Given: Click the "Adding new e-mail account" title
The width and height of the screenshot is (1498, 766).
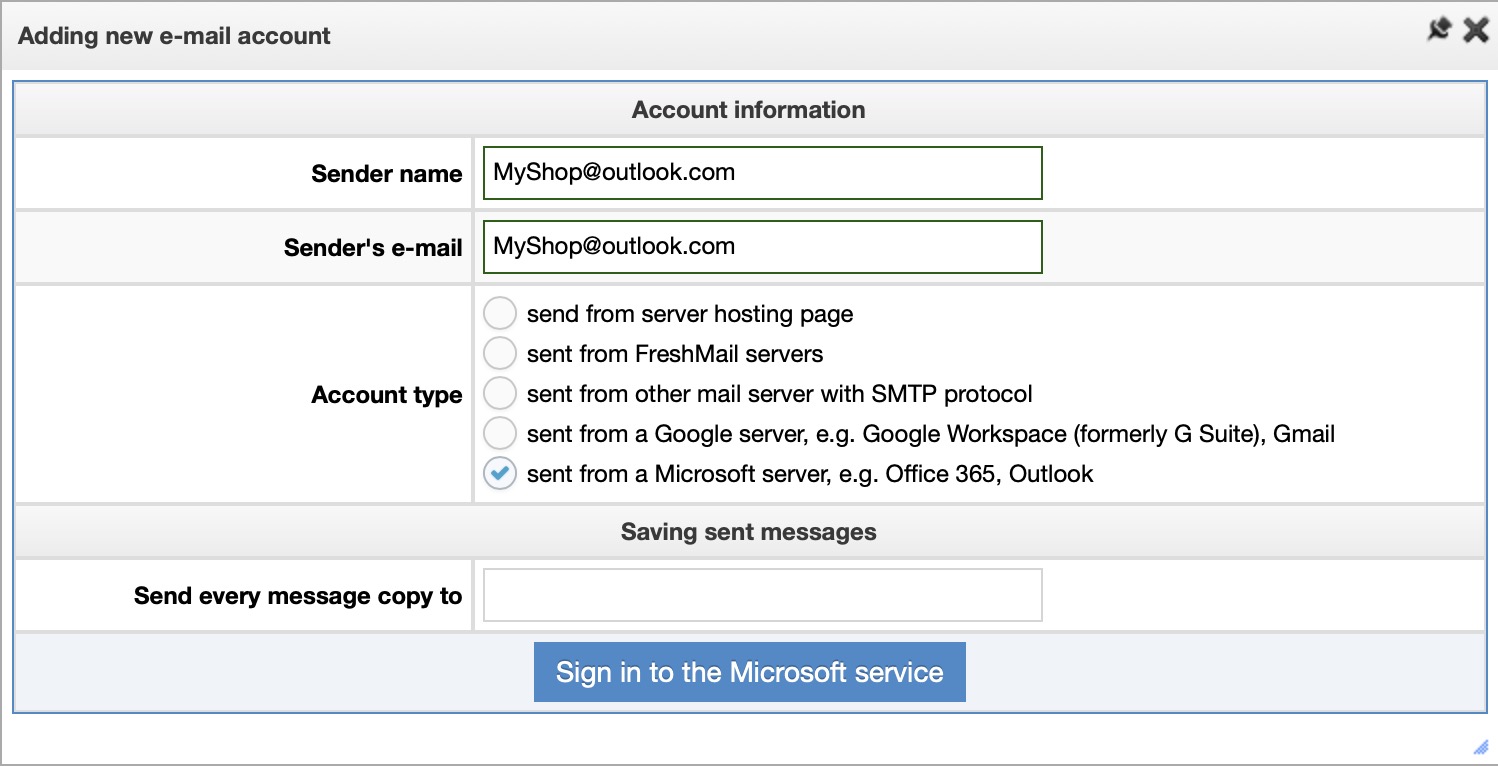Looking at the screenshot, I should point(174,36).
